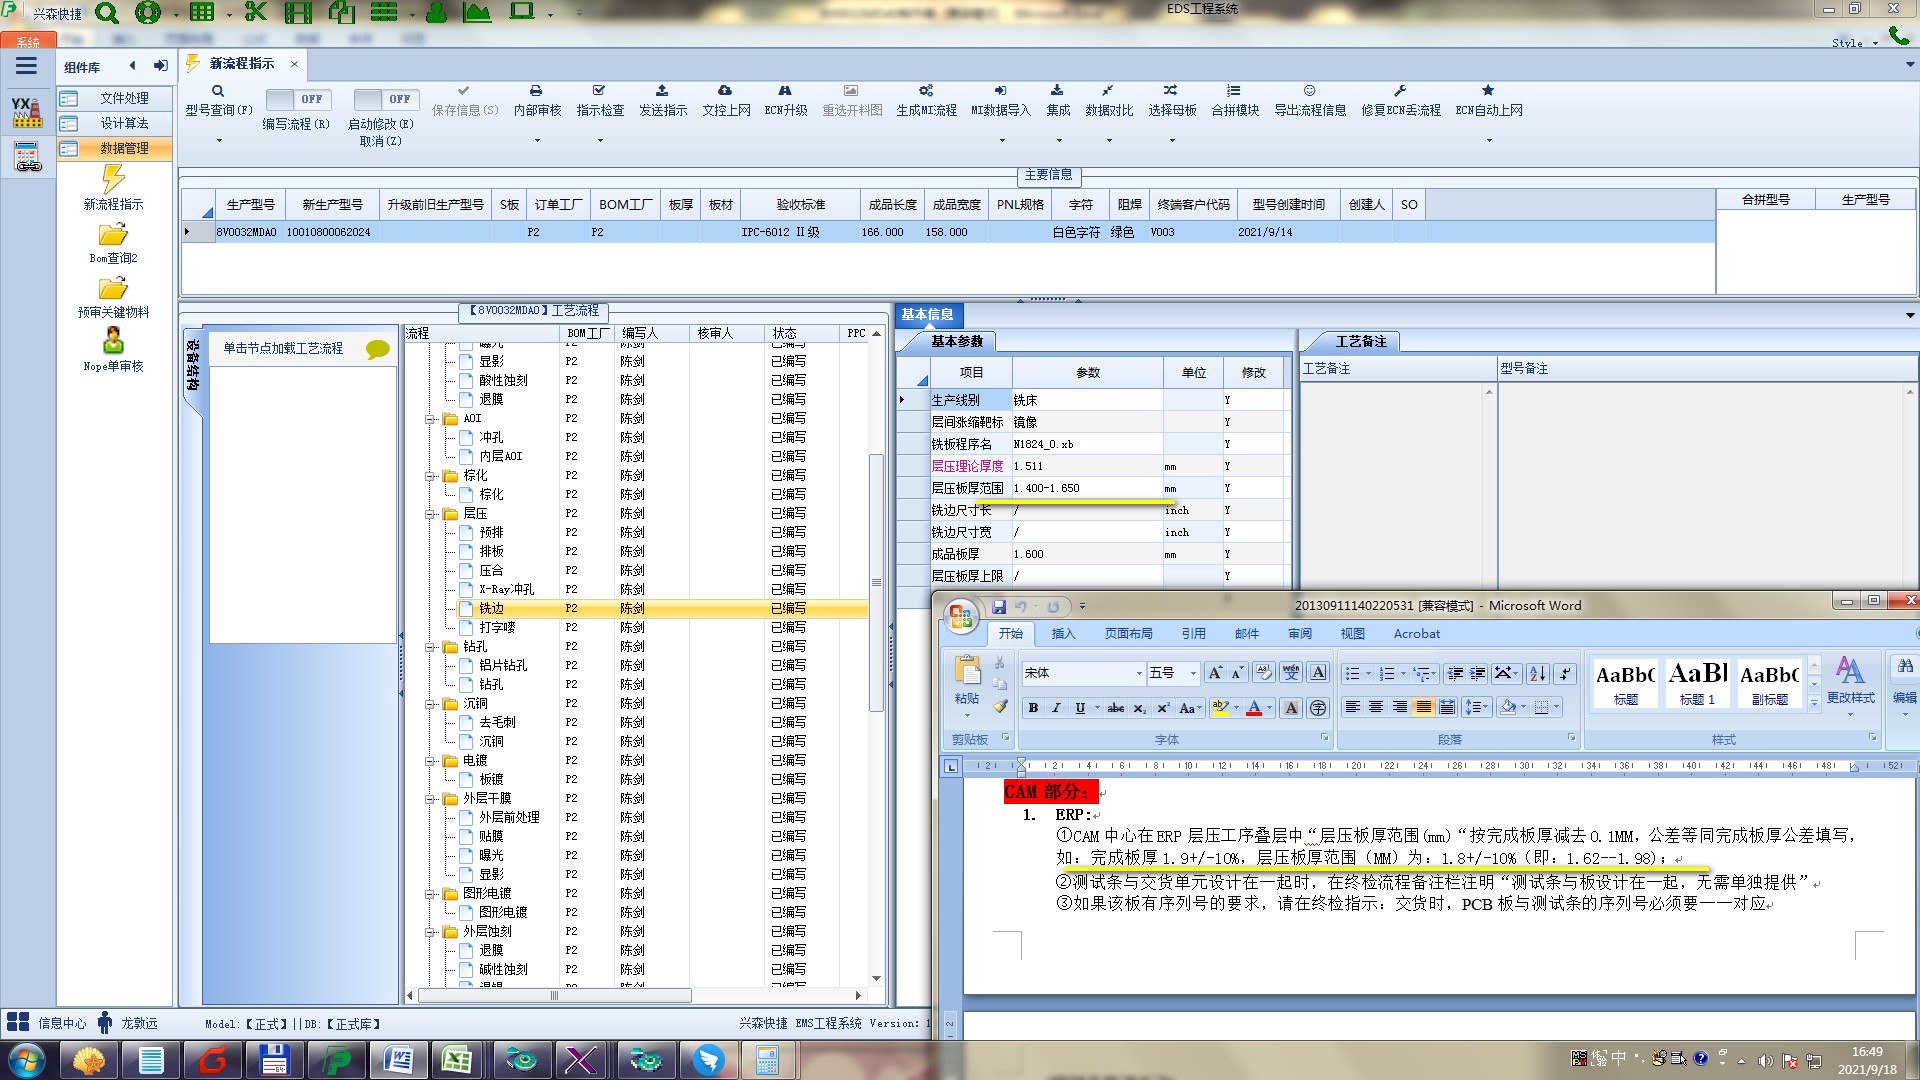
Task: Click the 设计算法 sidebar item
Action: [124, 123]
